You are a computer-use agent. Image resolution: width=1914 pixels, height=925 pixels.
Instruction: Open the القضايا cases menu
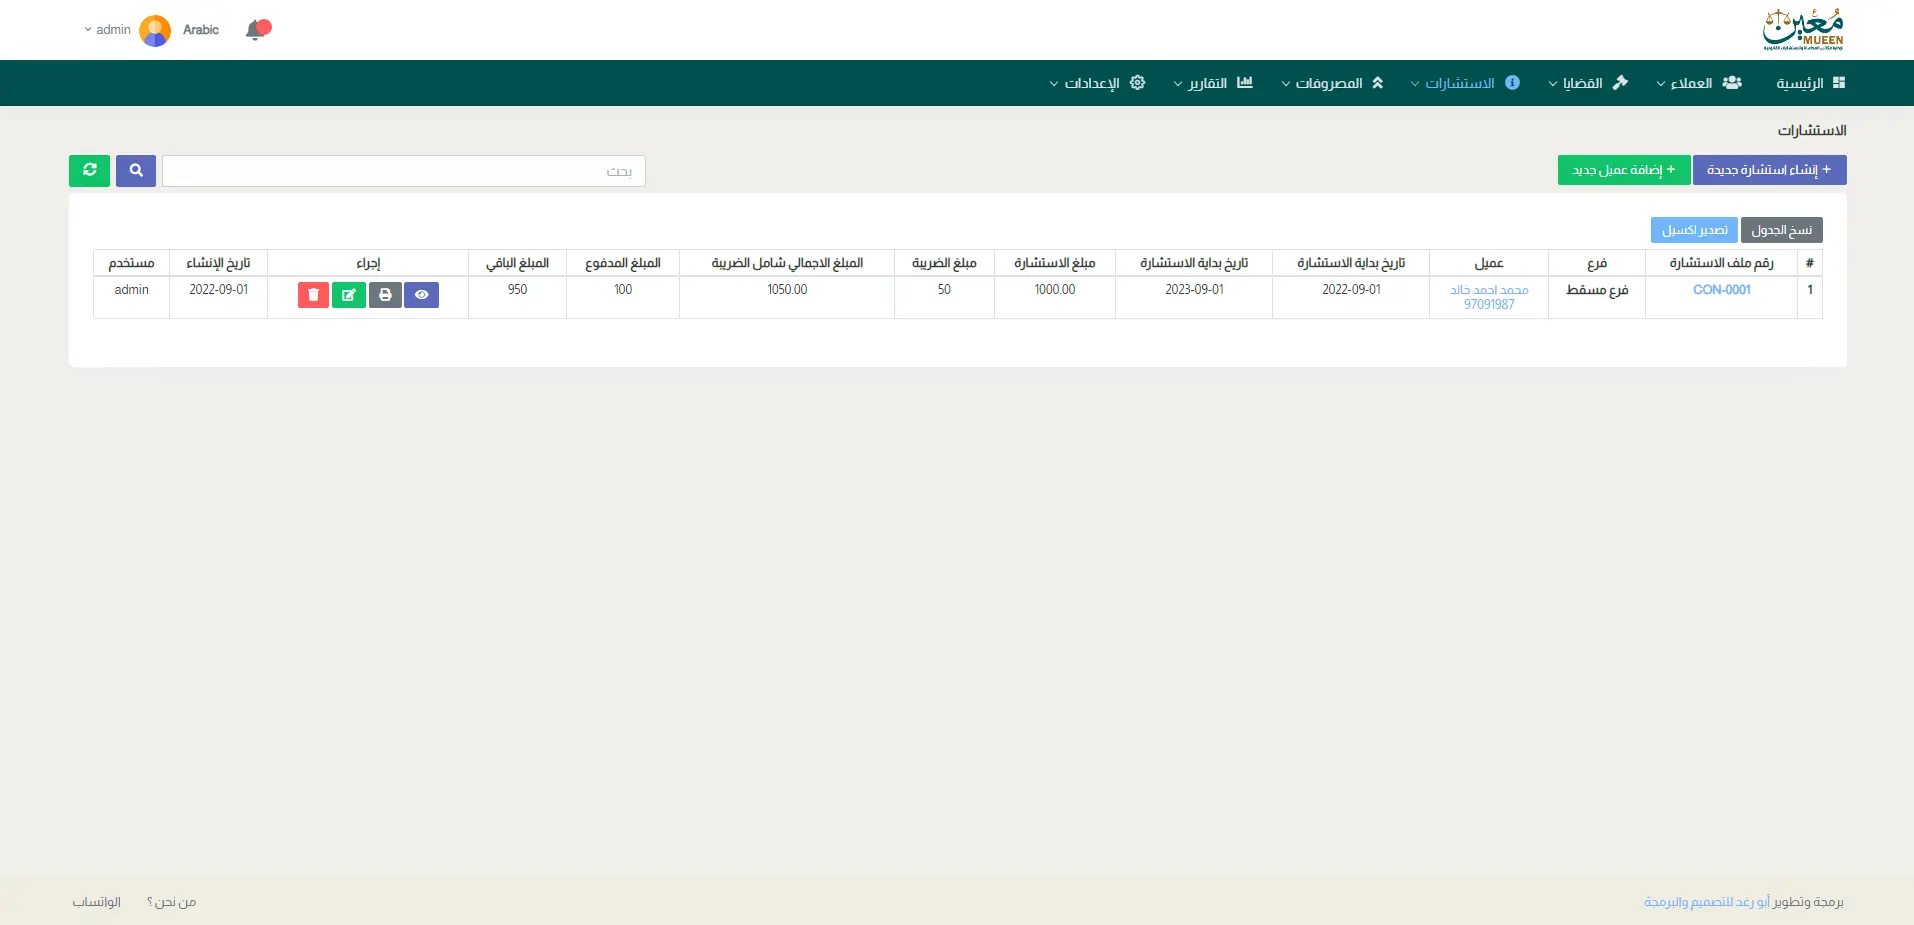1587,83
